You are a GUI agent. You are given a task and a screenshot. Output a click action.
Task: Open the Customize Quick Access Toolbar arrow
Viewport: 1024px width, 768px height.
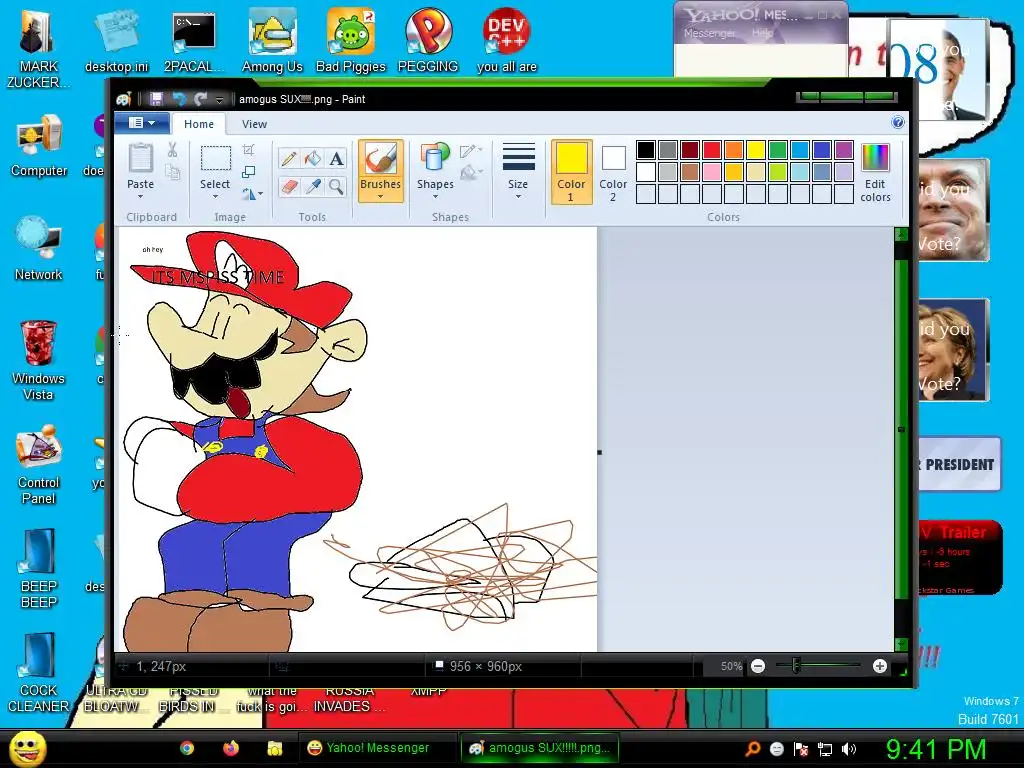[219, 99]
